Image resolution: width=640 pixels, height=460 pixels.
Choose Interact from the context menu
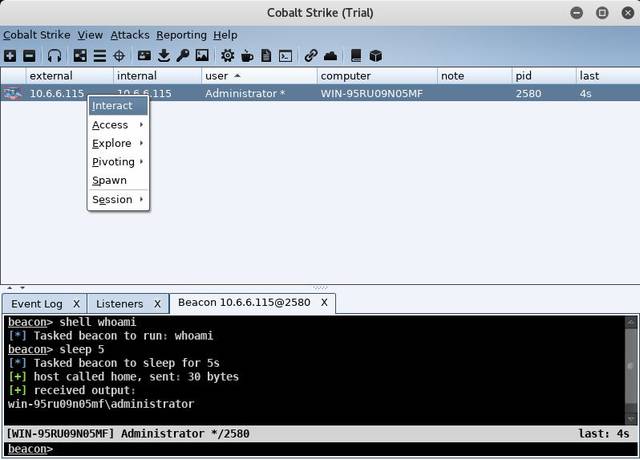[x=118, y=106]
